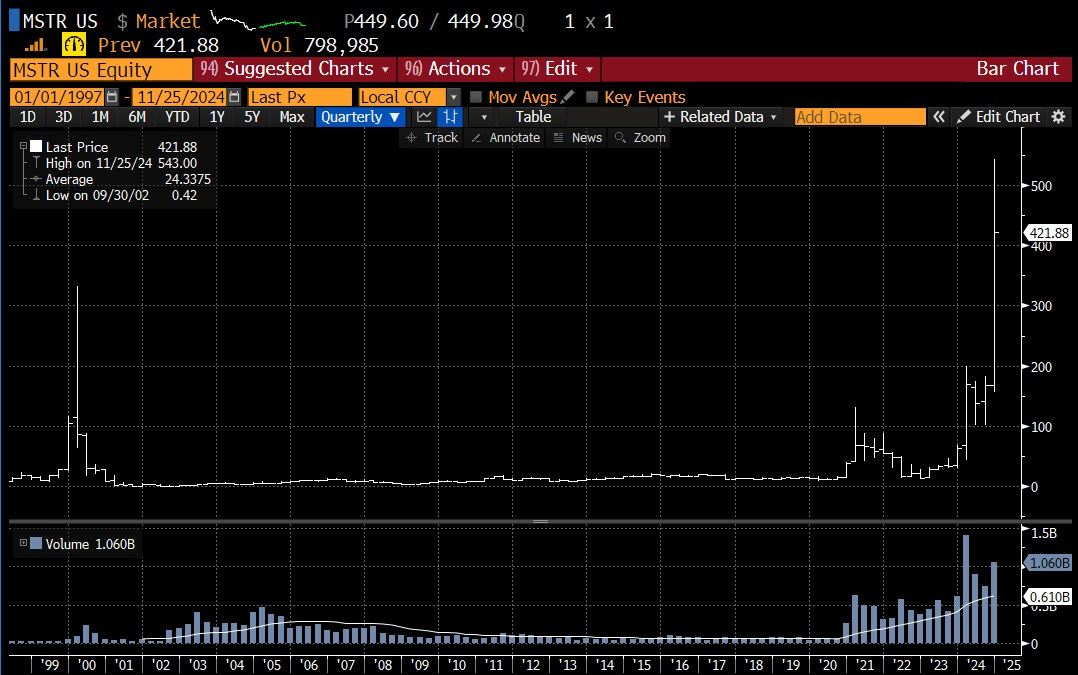
Task: Click the '24 year label on x-axis
Action: click(x=976, y=665)
